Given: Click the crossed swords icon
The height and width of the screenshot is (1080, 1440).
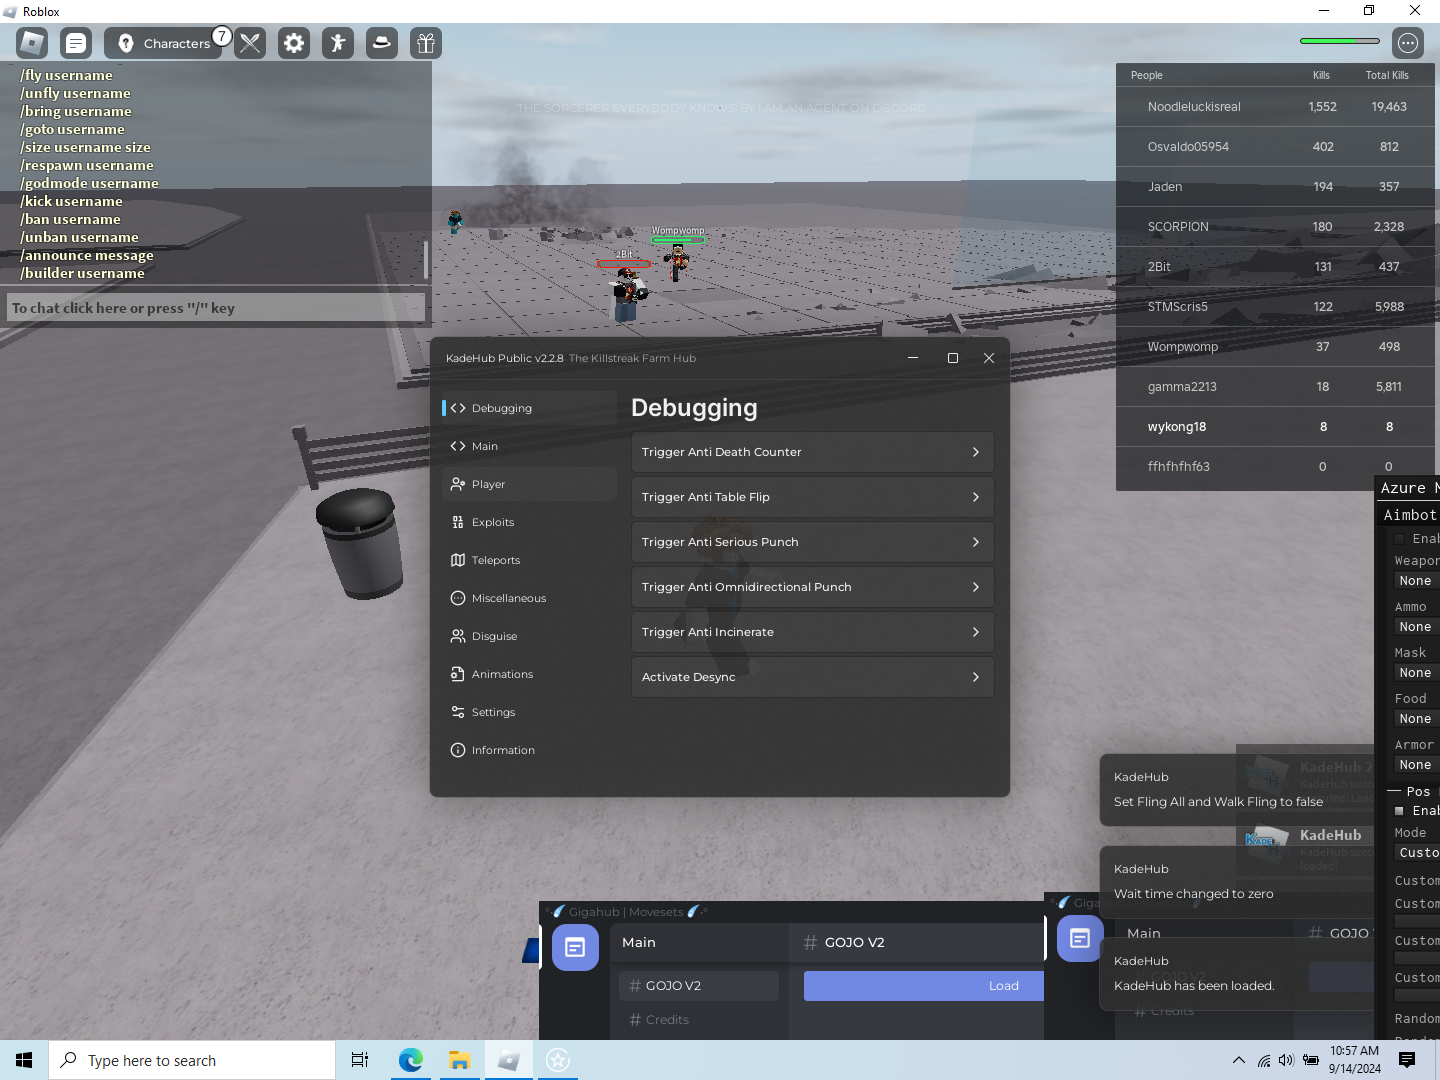Looking at the screenshot, I should click(250, 43).
